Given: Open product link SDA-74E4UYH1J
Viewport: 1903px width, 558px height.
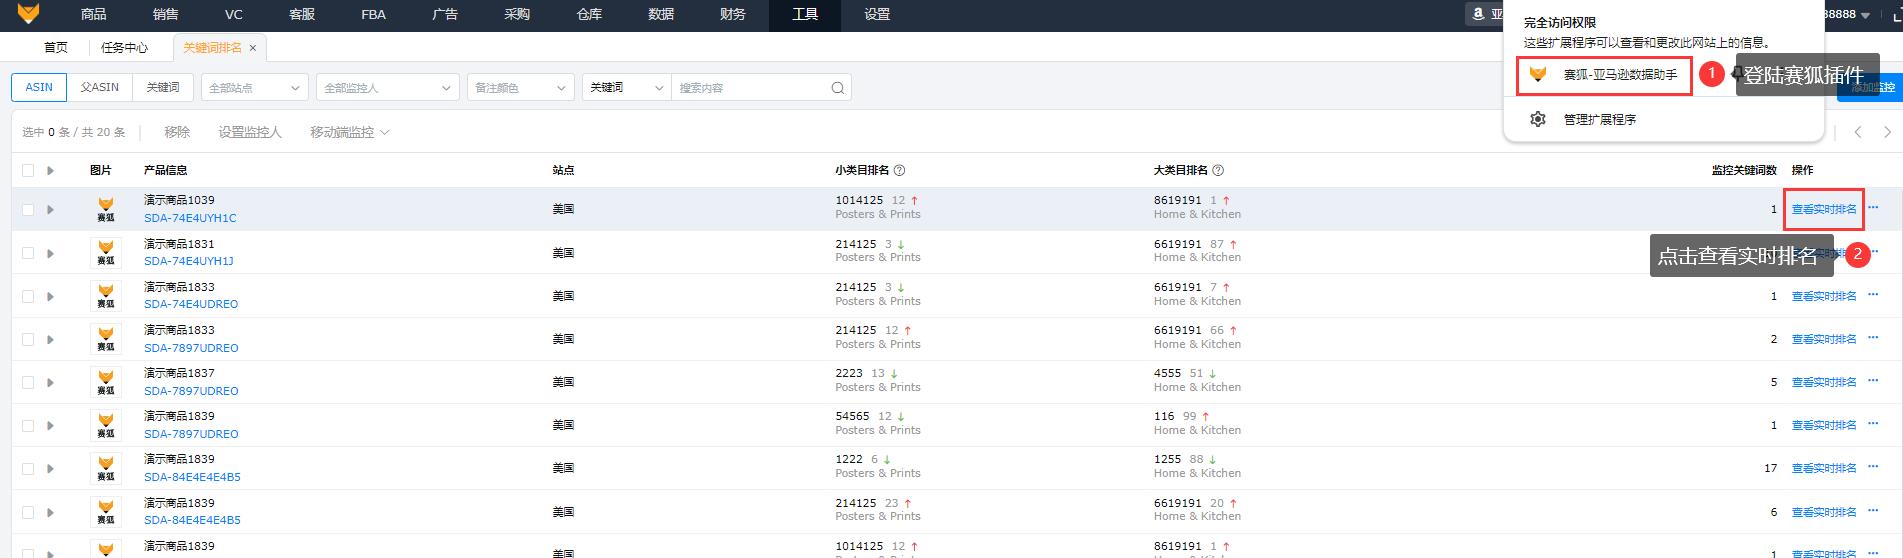Looking at the screenshot, I should [x=189, y=261].
